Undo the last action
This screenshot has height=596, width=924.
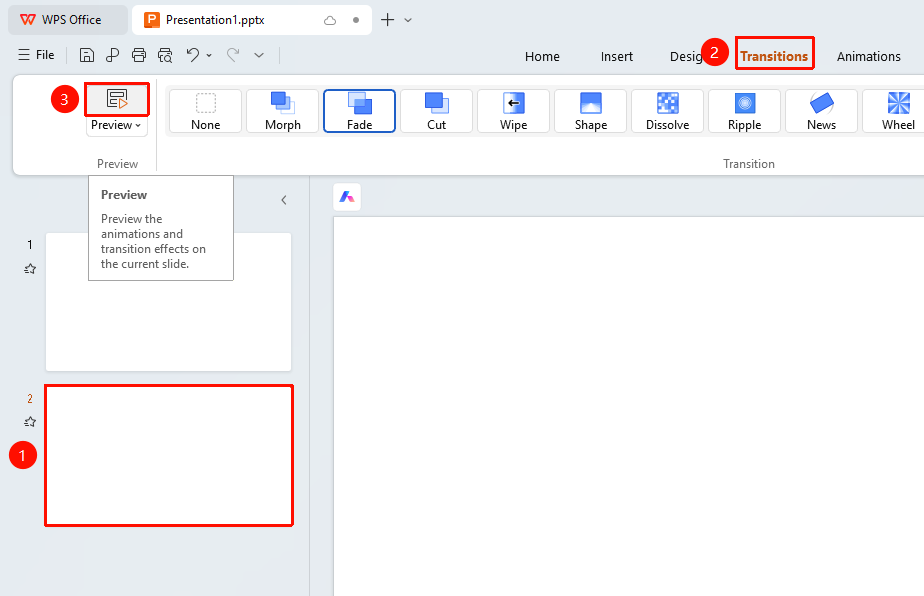[x=193, y=55]
